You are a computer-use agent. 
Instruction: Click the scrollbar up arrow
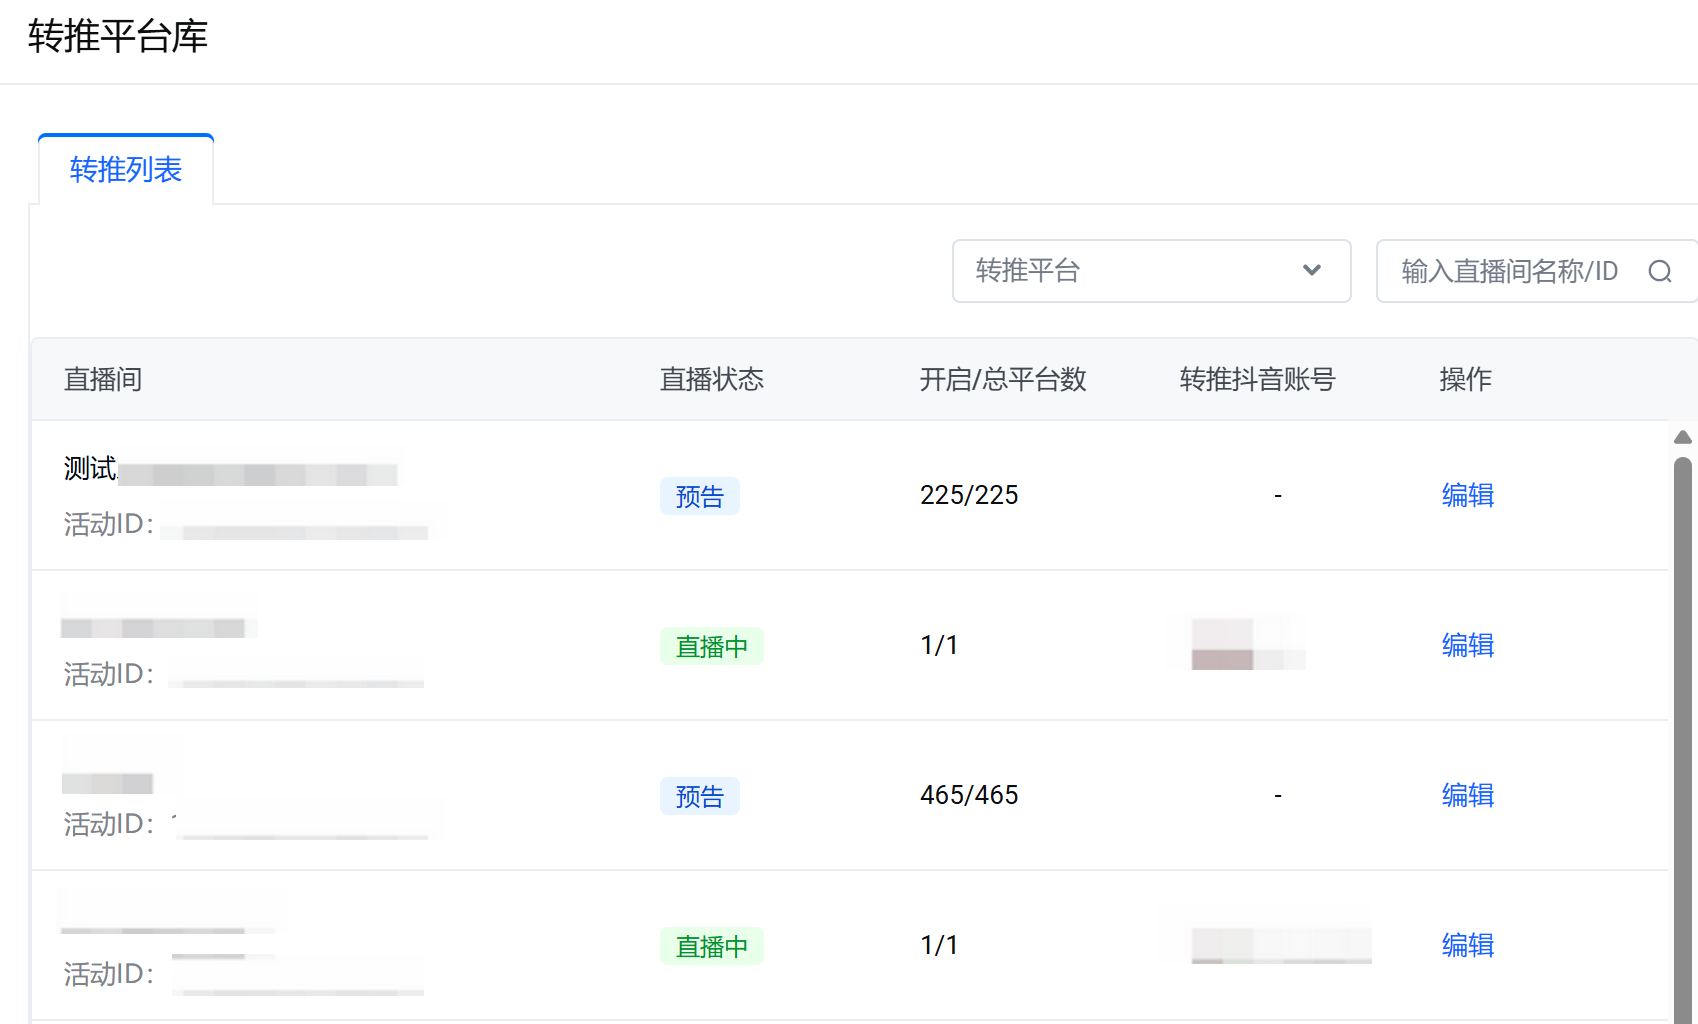pos(1683,437)
